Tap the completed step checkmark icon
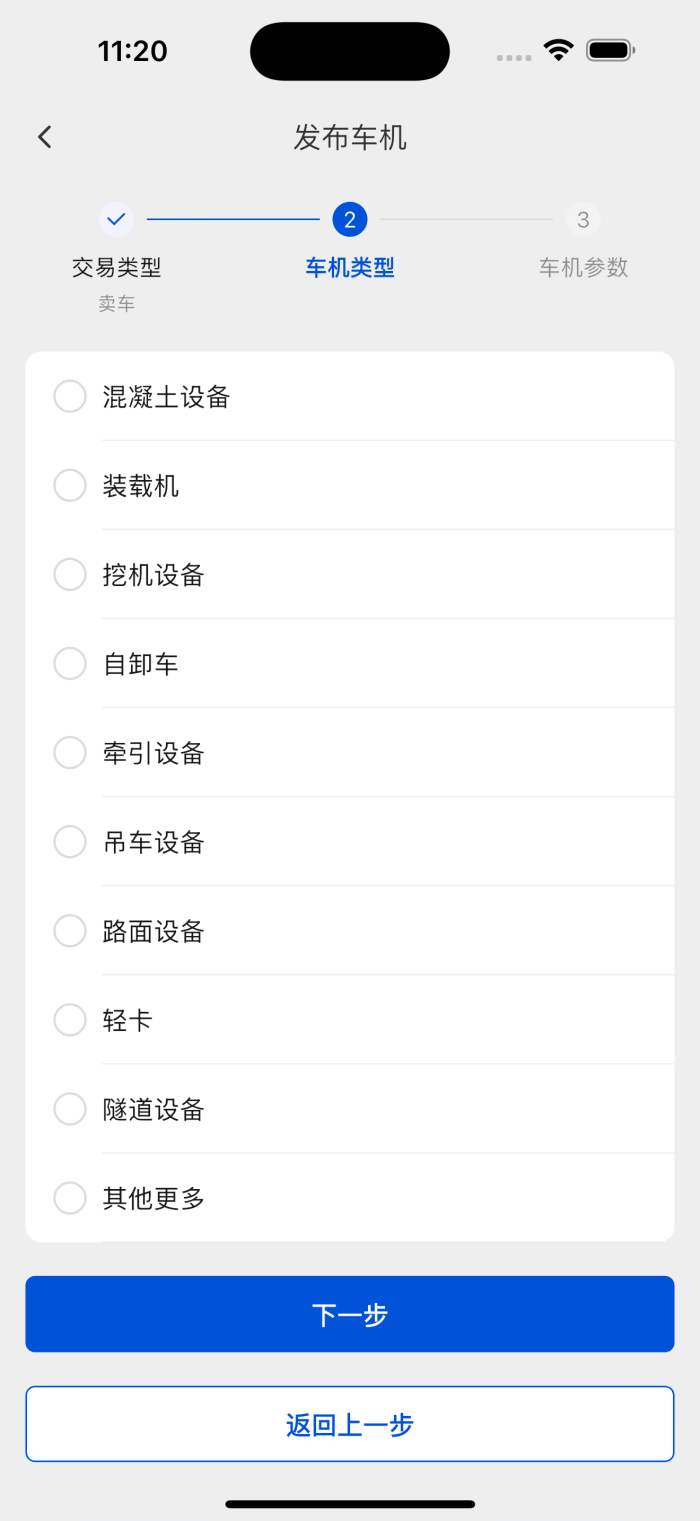The height and width of the screenshot is (1521, 700). 117,219
